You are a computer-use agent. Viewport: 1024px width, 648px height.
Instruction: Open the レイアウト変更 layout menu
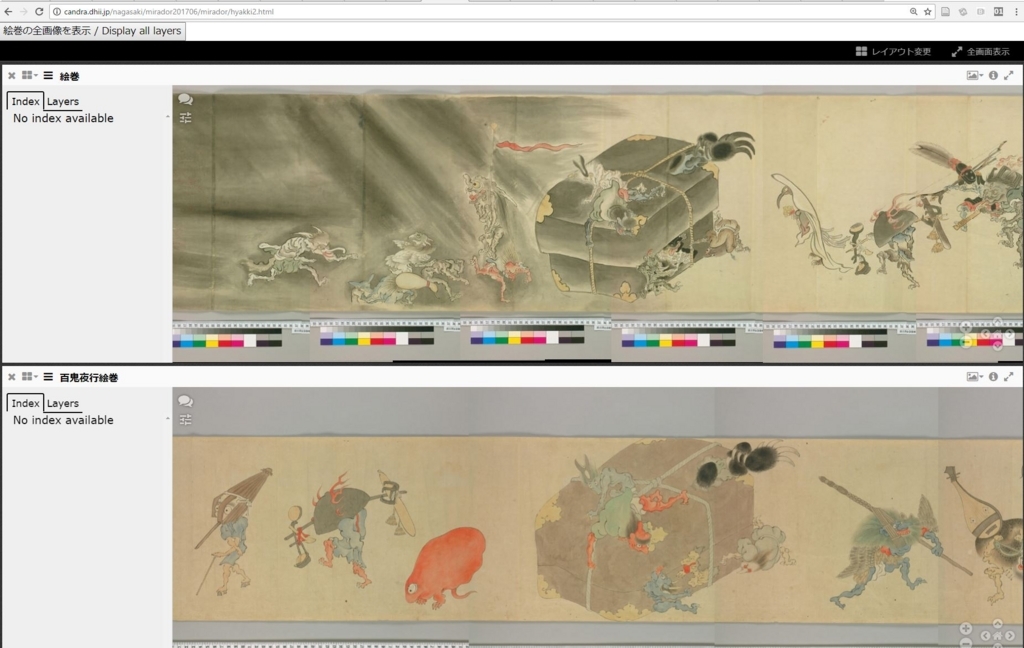(x=893, y=52)
